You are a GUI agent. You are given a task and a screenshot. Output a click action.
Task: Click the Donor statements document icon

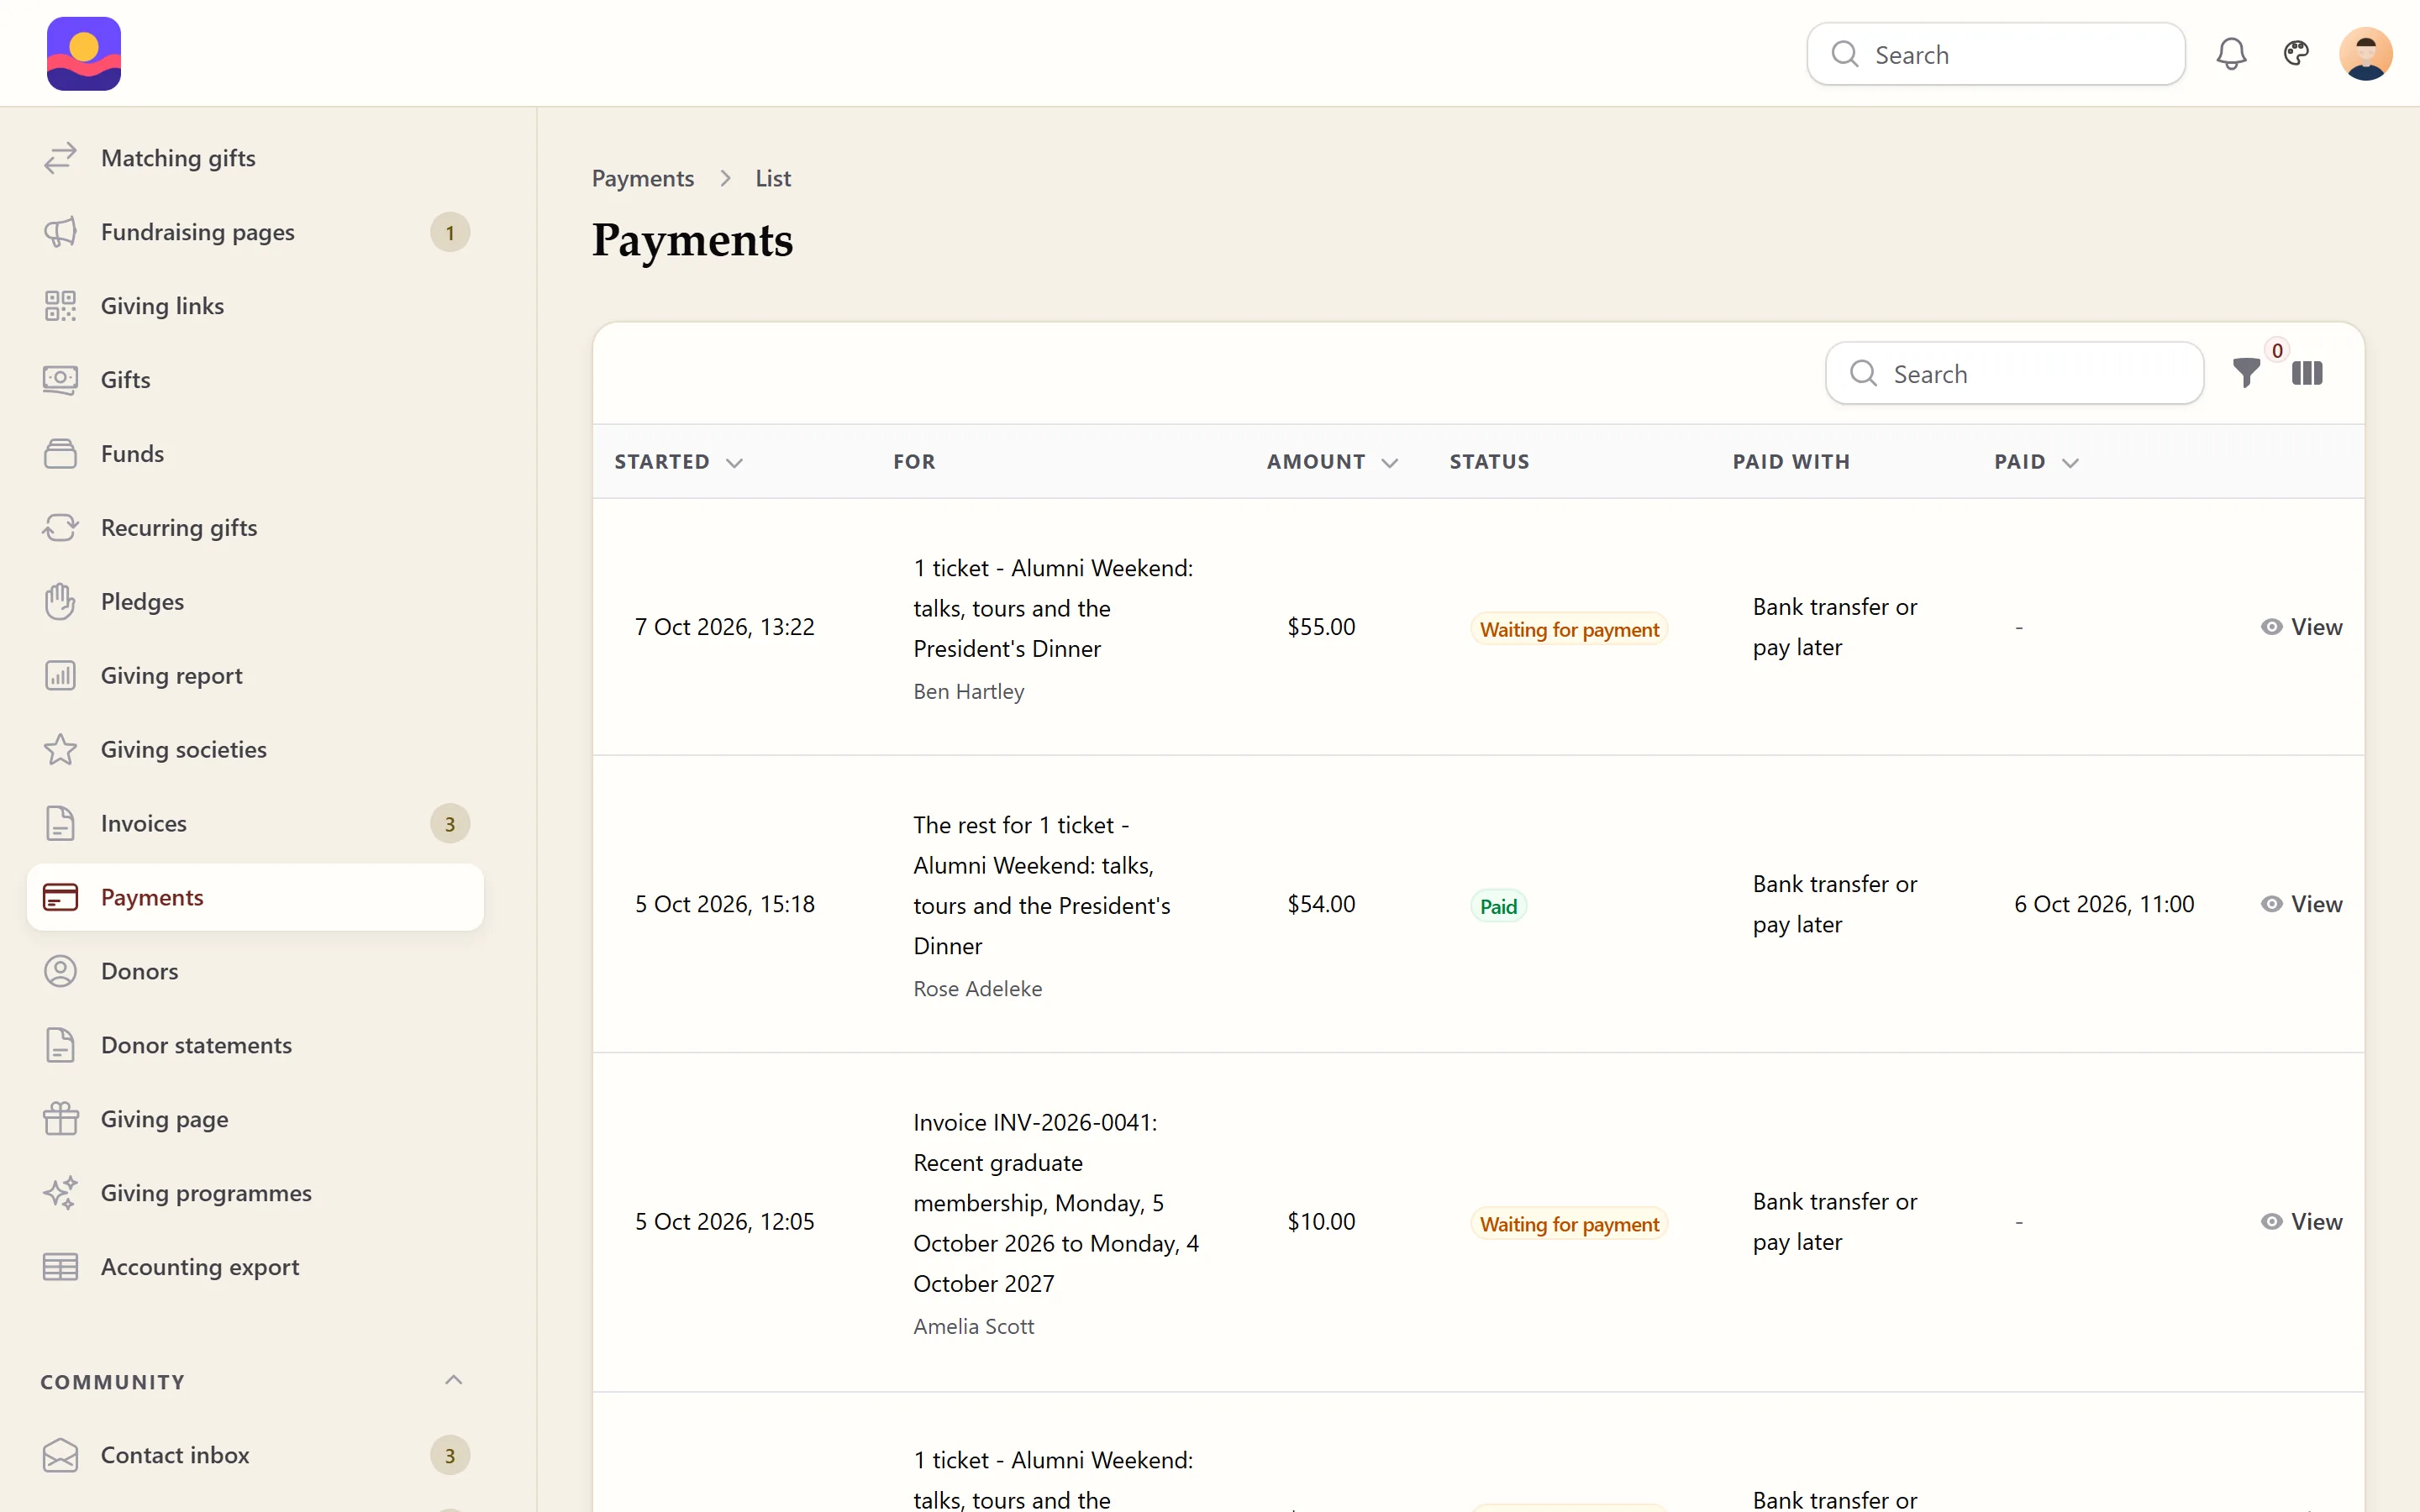(60, 1046)
